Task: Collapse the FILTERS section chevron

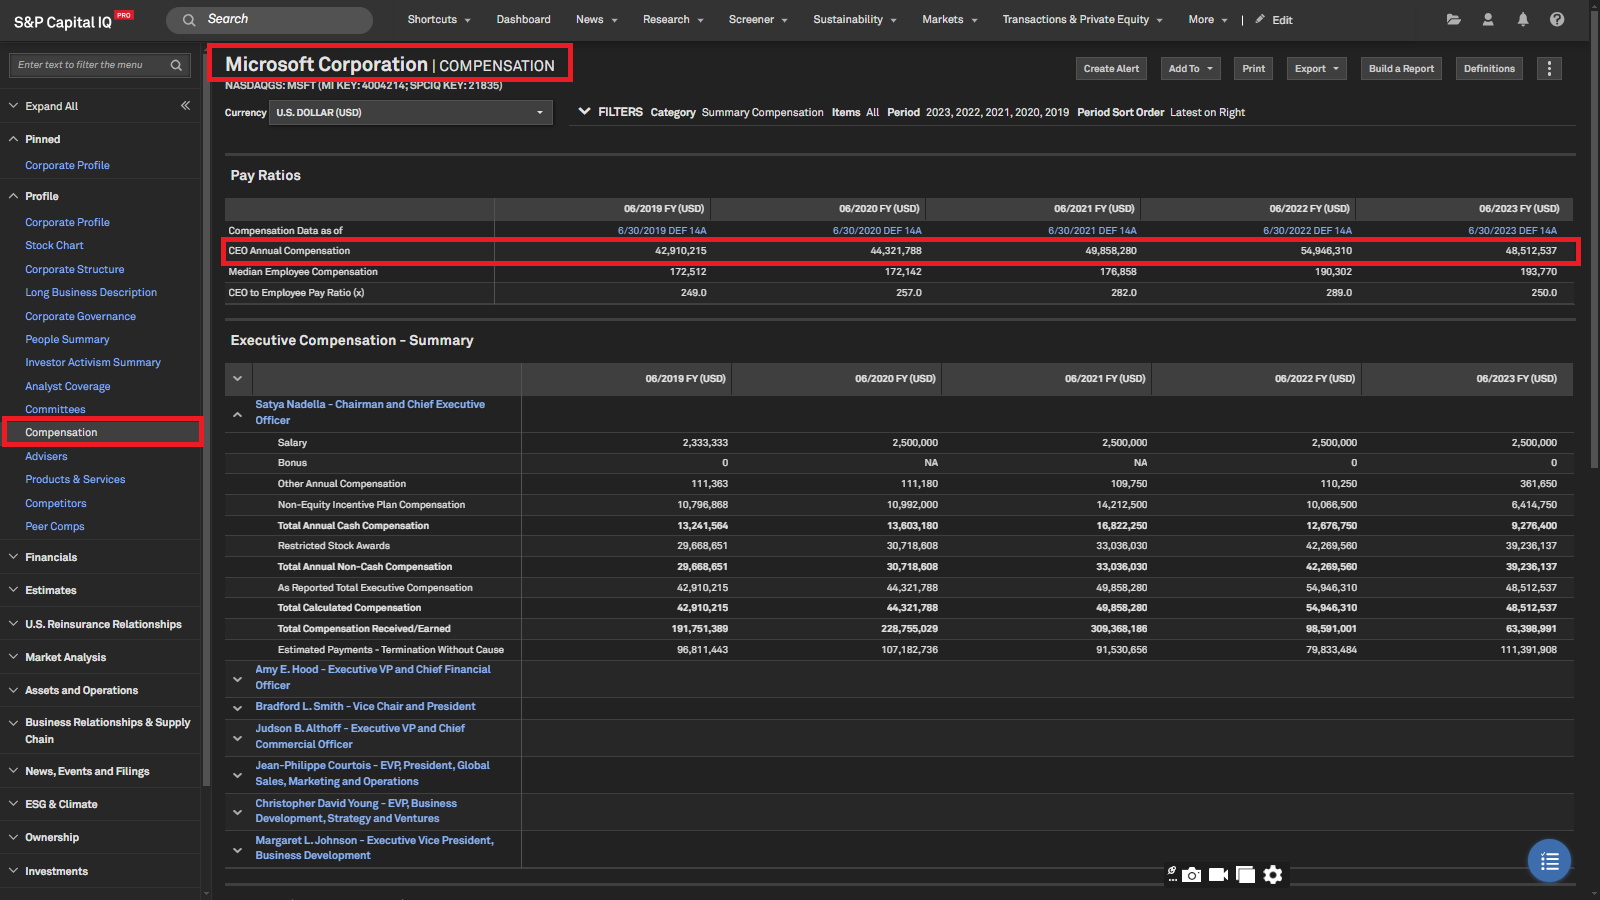Action: click(584, 112)
